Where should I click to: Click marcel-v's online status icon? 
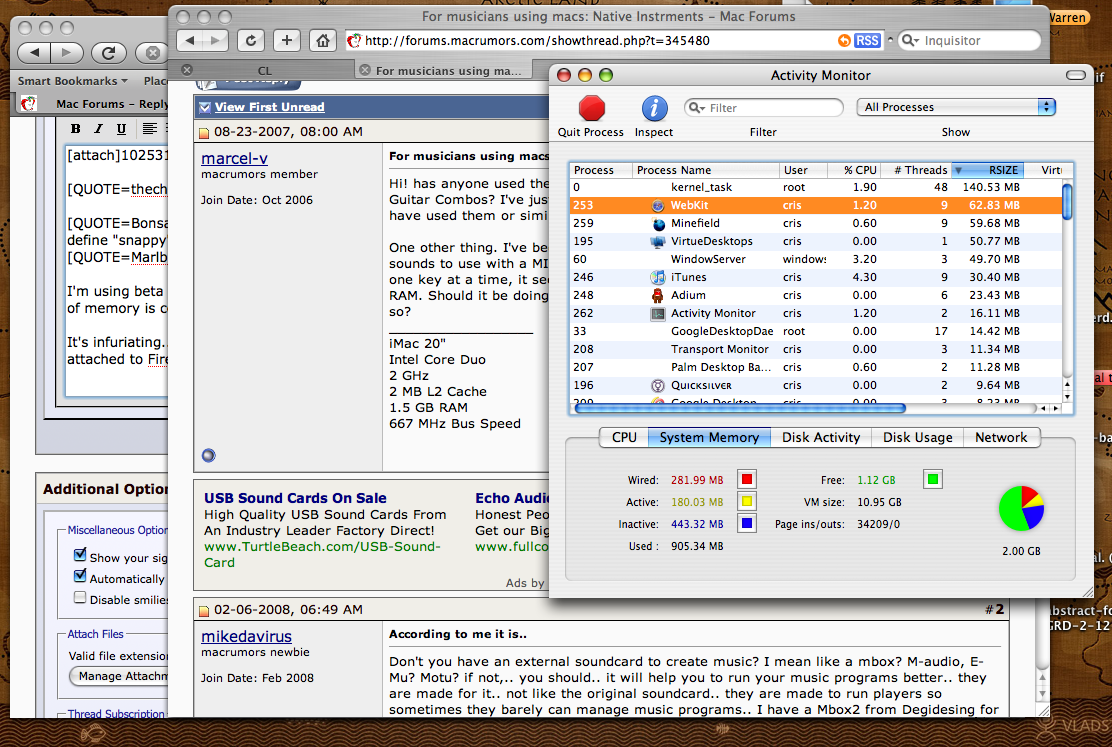pyautogui.click(x=208, y=455)
